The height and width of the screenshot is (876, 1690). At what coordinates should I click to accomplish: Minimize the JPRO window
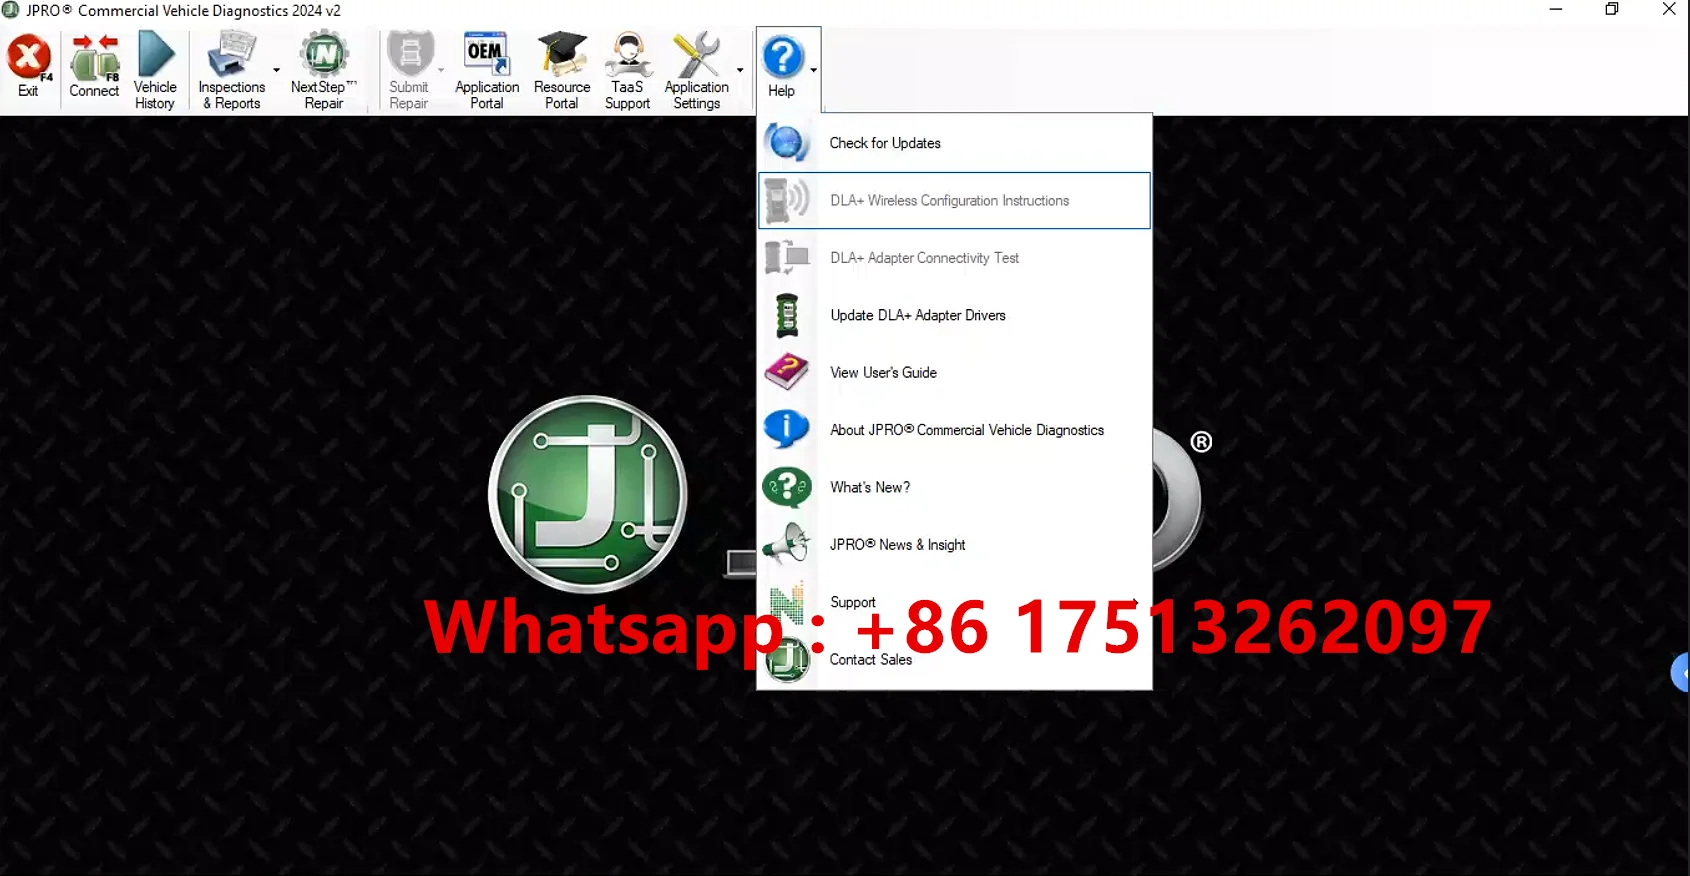[1556, 10]
